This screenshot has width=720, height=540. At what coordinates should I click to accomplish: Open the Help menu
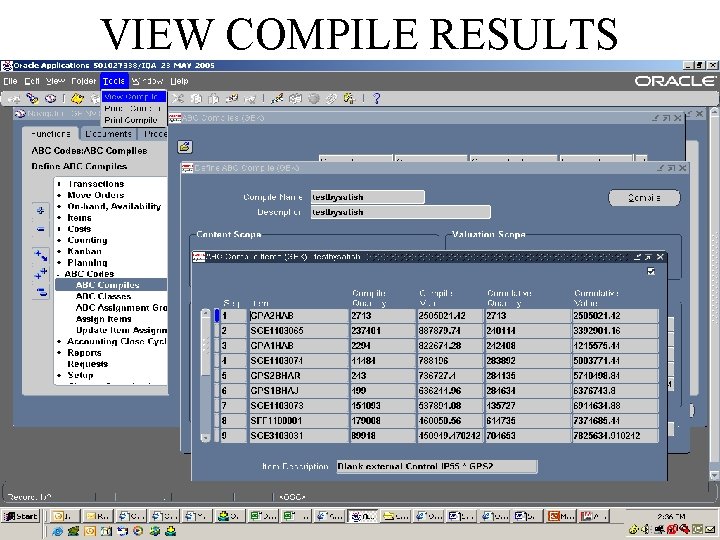coord(179,81)
